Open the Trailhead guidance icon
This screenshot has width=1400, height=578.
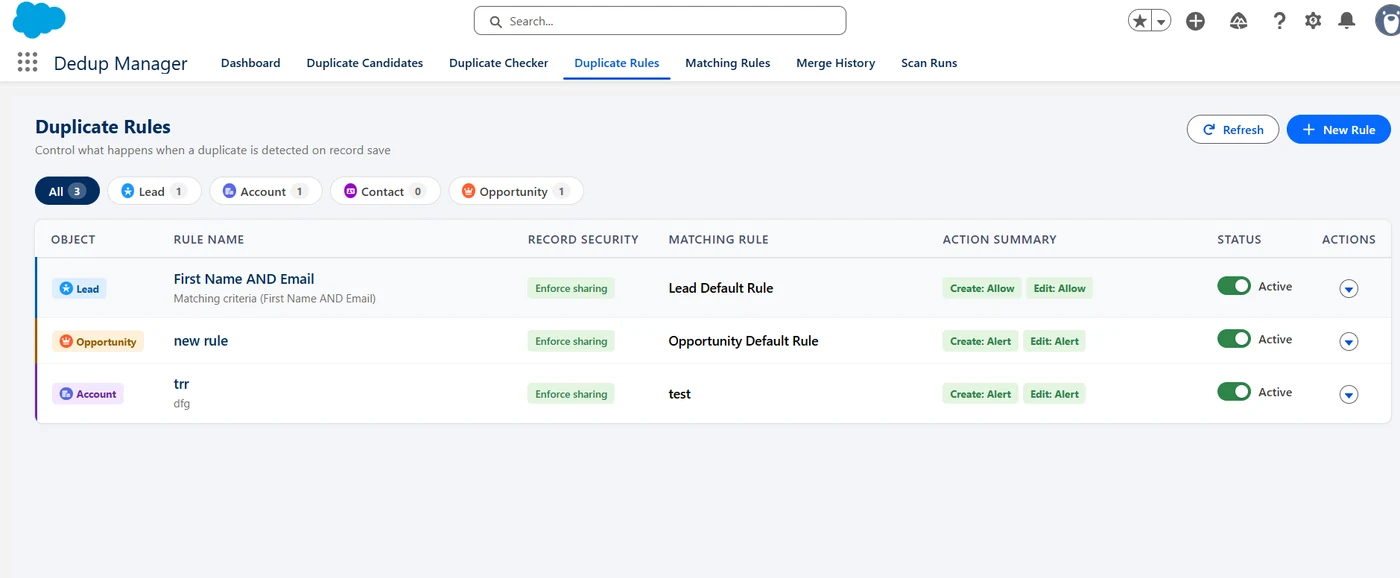pos(1238,21)
